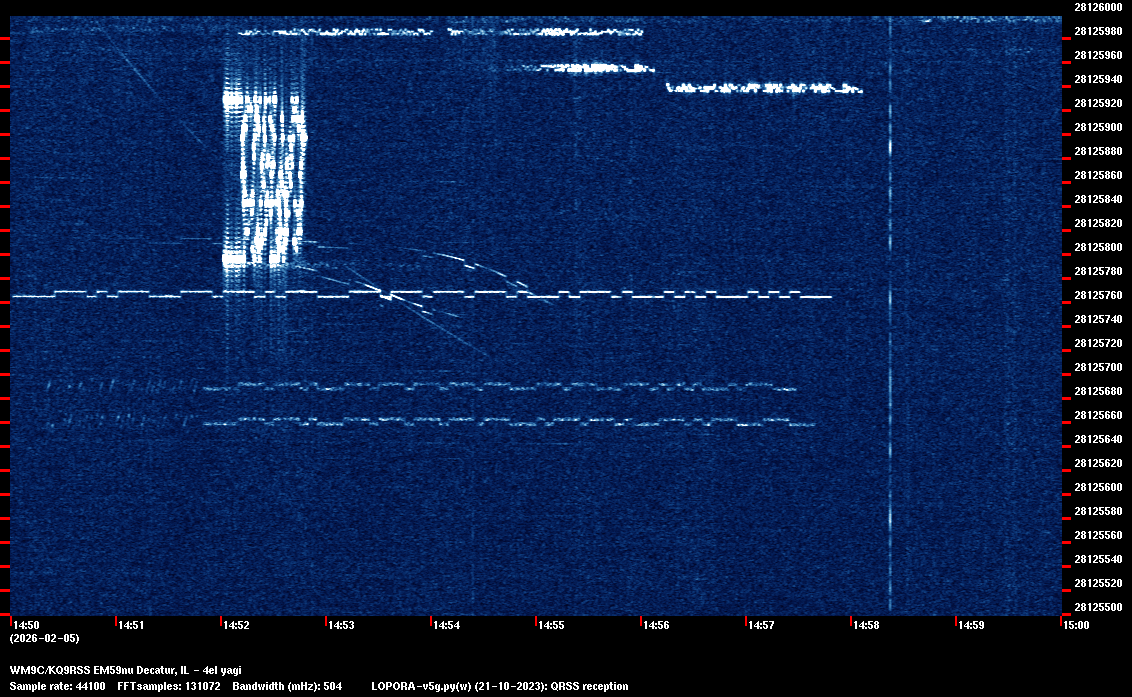Select the 15:00 time marker

[1076, 625]
